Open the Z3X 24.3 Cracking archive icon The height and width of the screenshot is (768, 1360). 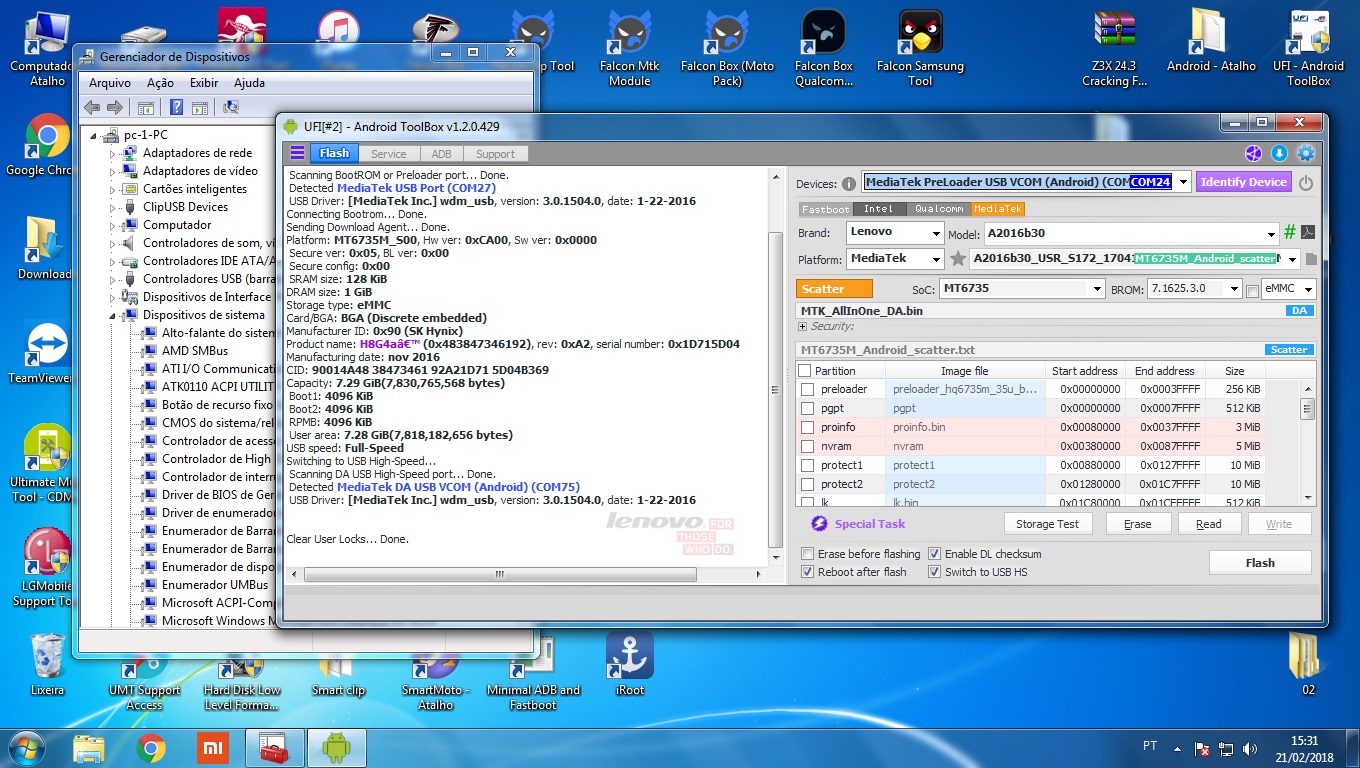coord(1114,50)
